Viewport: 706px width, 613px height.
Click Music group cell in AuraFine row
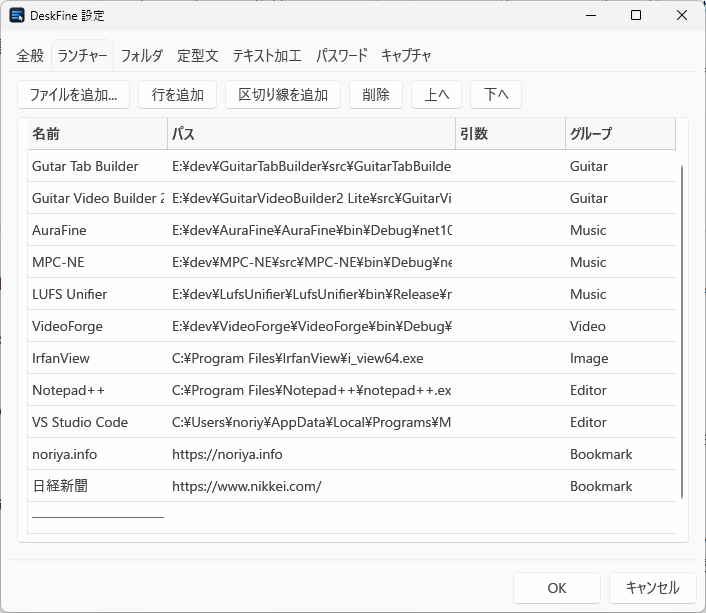coord(620,230)
